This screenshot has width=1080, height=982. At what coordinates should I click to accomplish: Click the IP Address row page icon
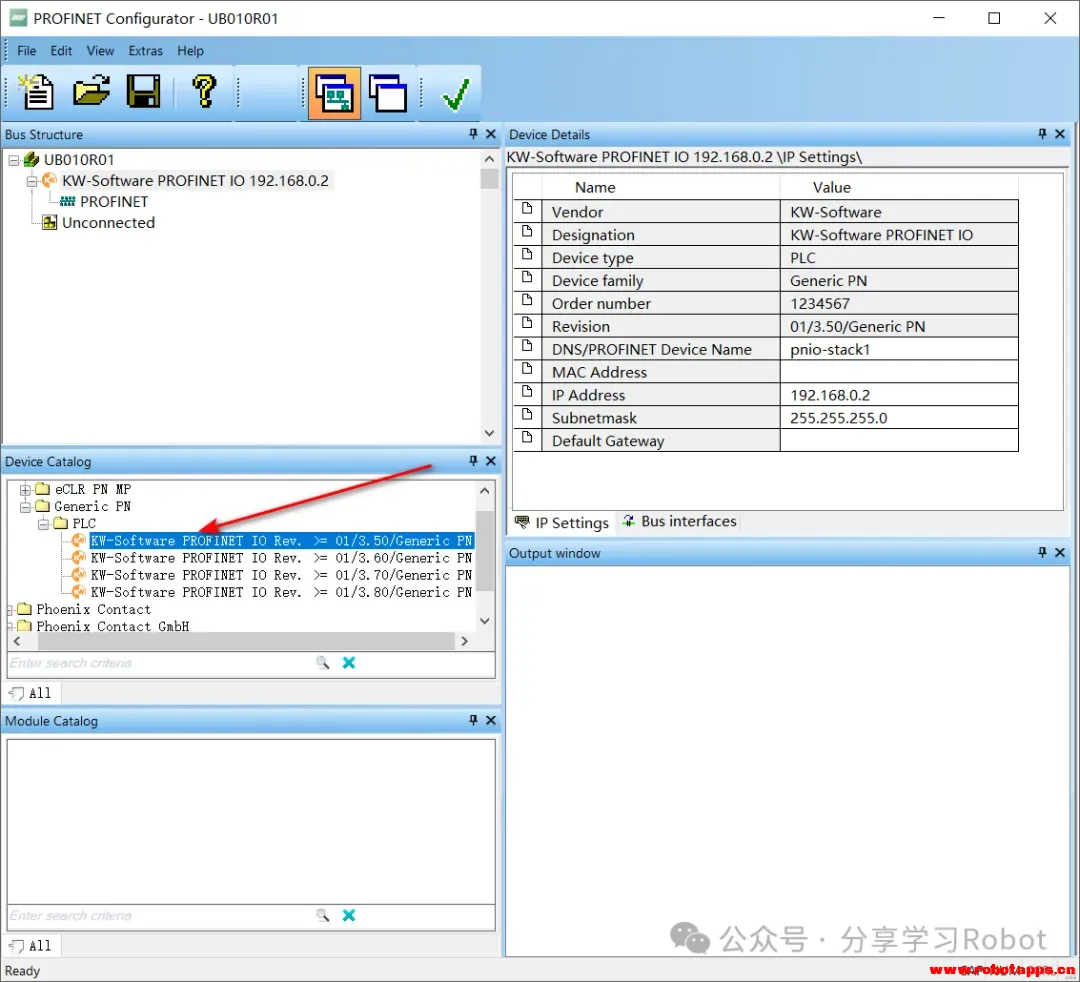[528, 393]
